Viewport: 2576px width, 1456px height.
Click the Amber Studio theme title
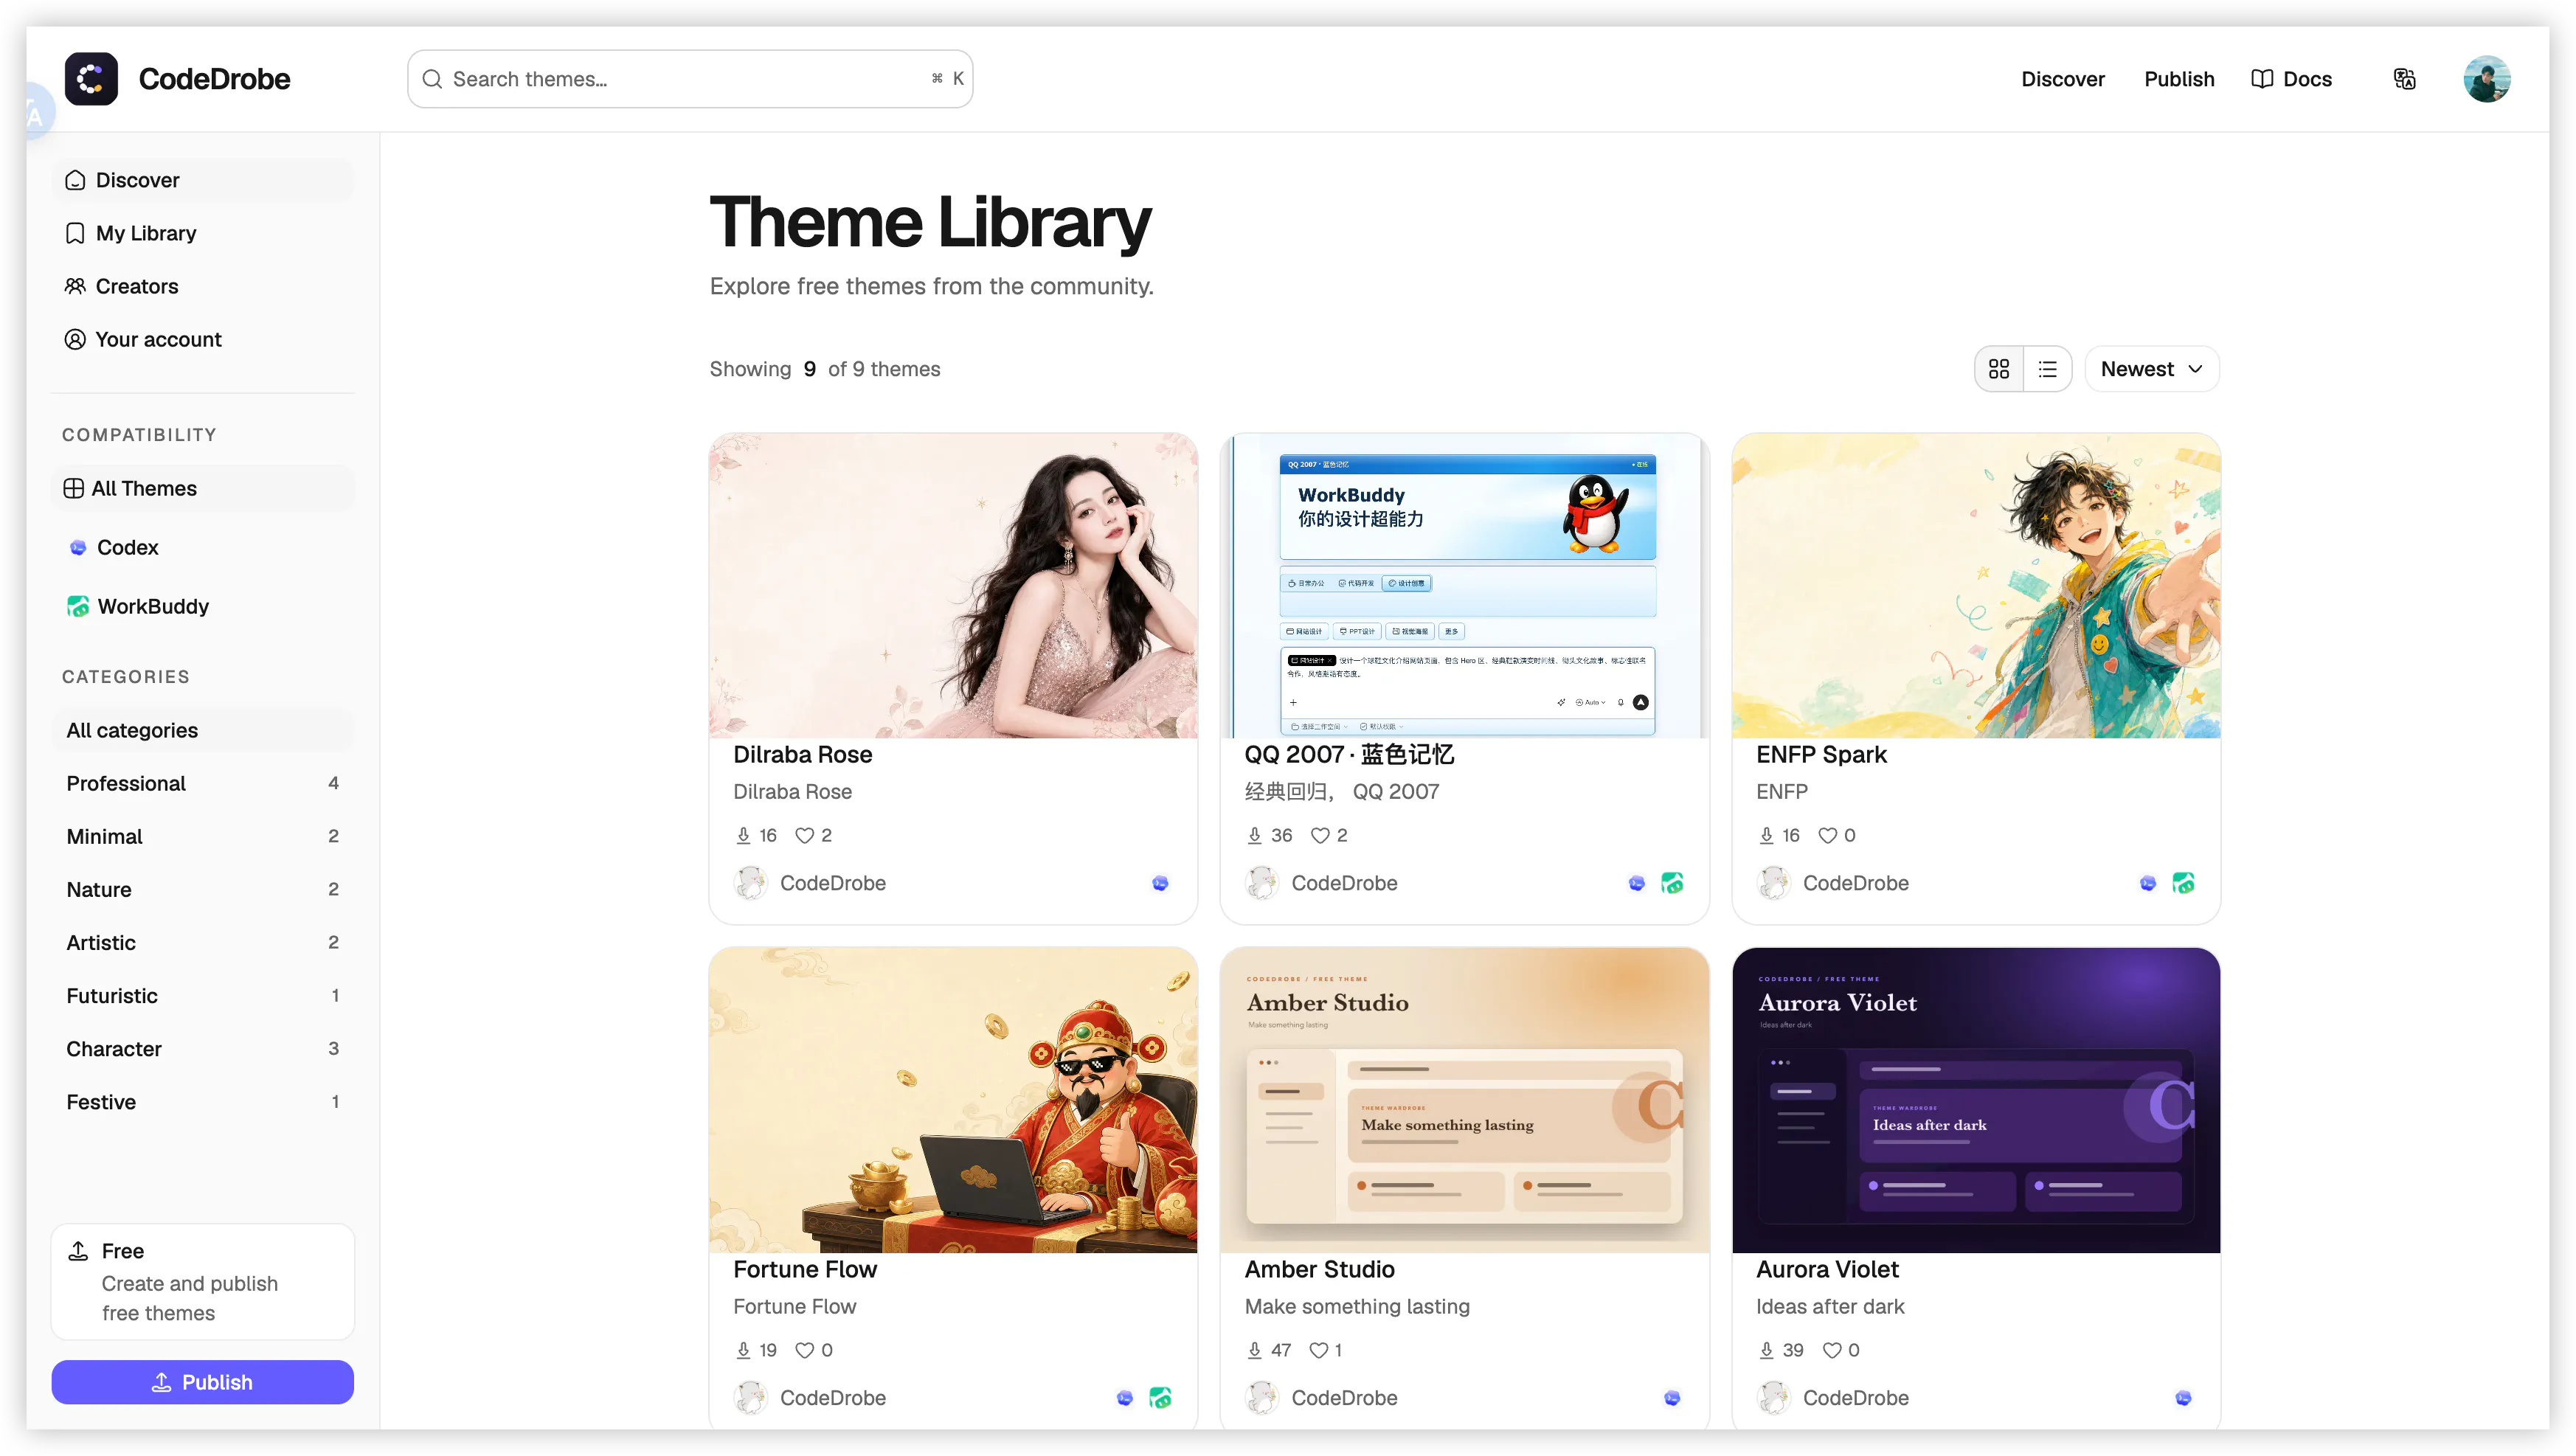(1319, 1269)
